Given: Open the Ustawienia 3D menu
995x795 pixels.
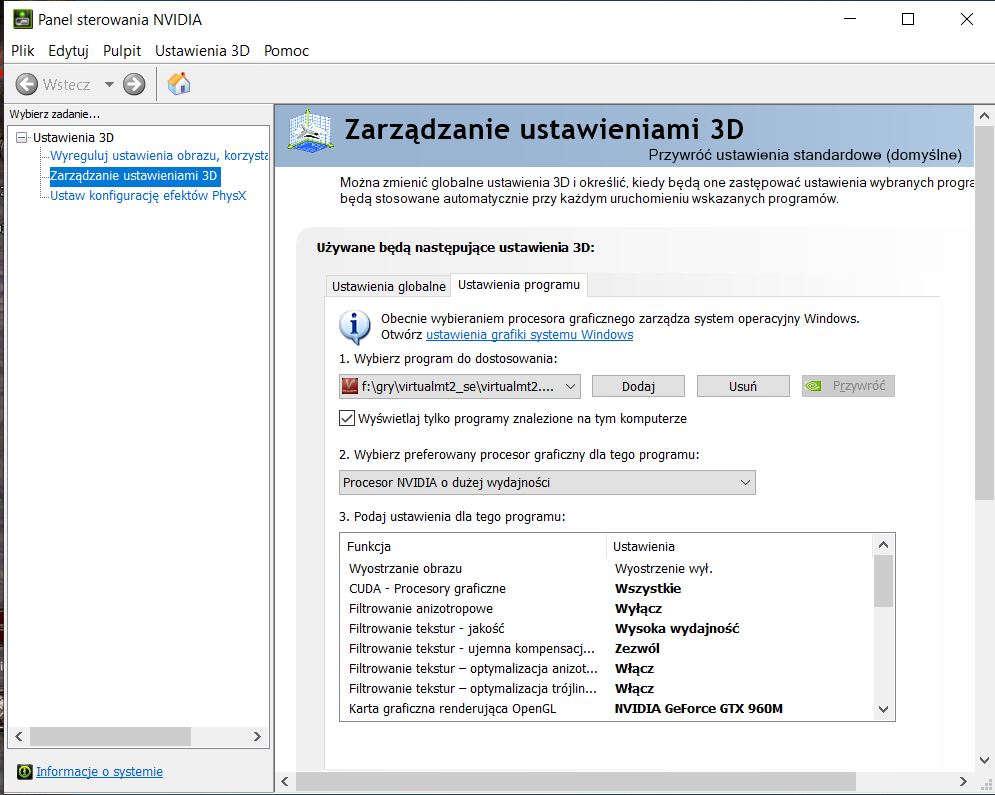Looking at the screenshot, I should pyautogui.click(x=202, y=51).
